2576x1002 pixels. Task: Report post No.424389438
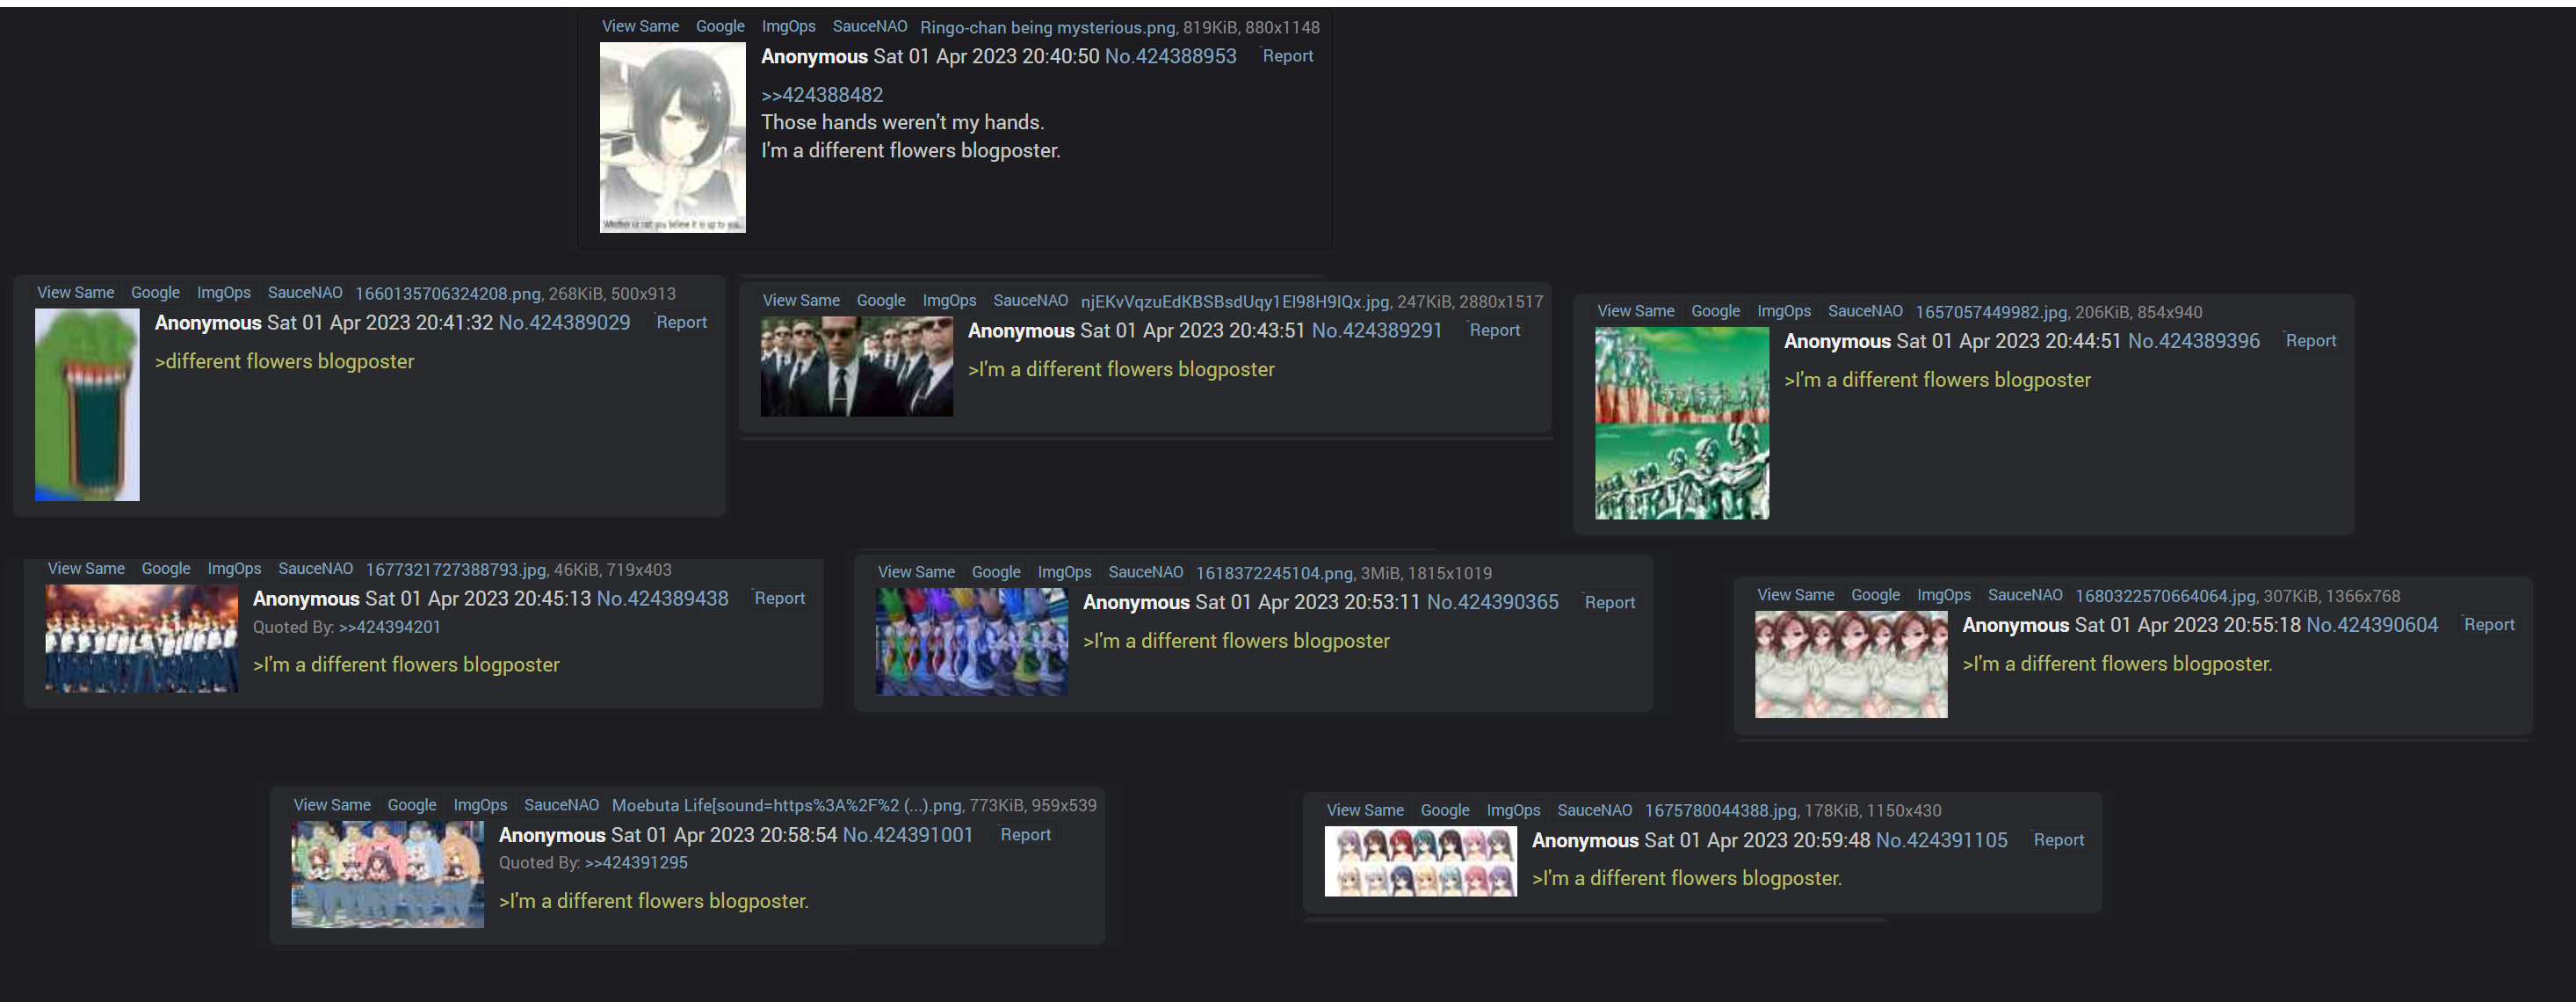779,598
